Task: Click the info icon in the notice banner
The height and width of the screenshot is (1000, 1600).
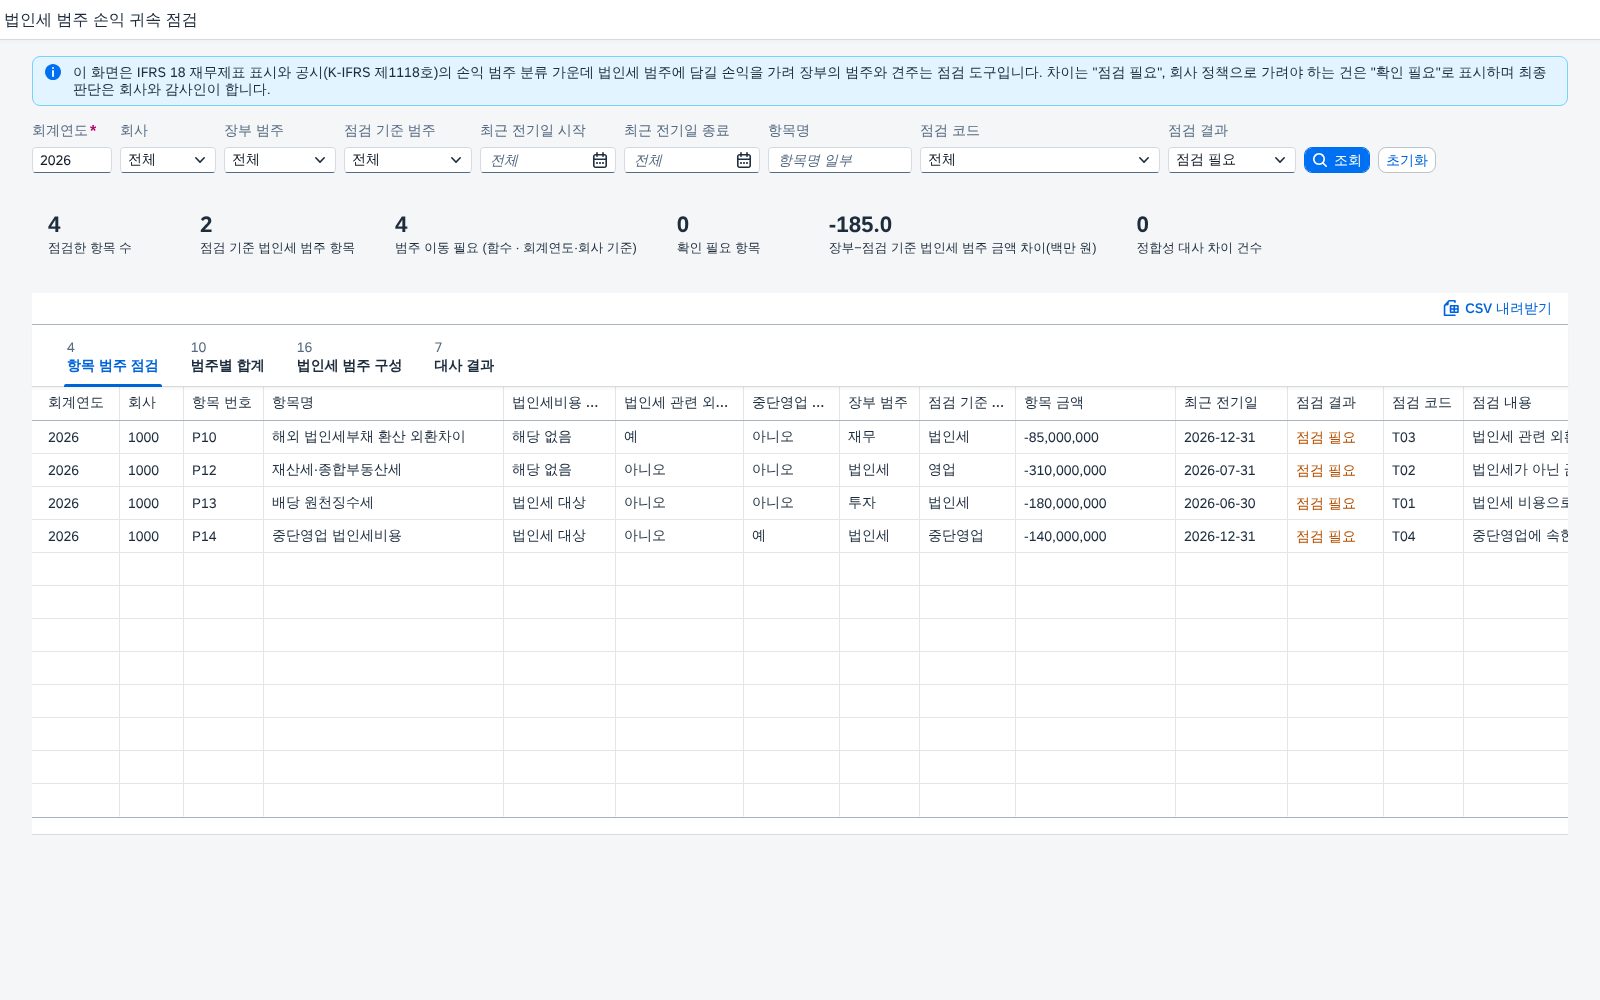Action: point(53,72)
